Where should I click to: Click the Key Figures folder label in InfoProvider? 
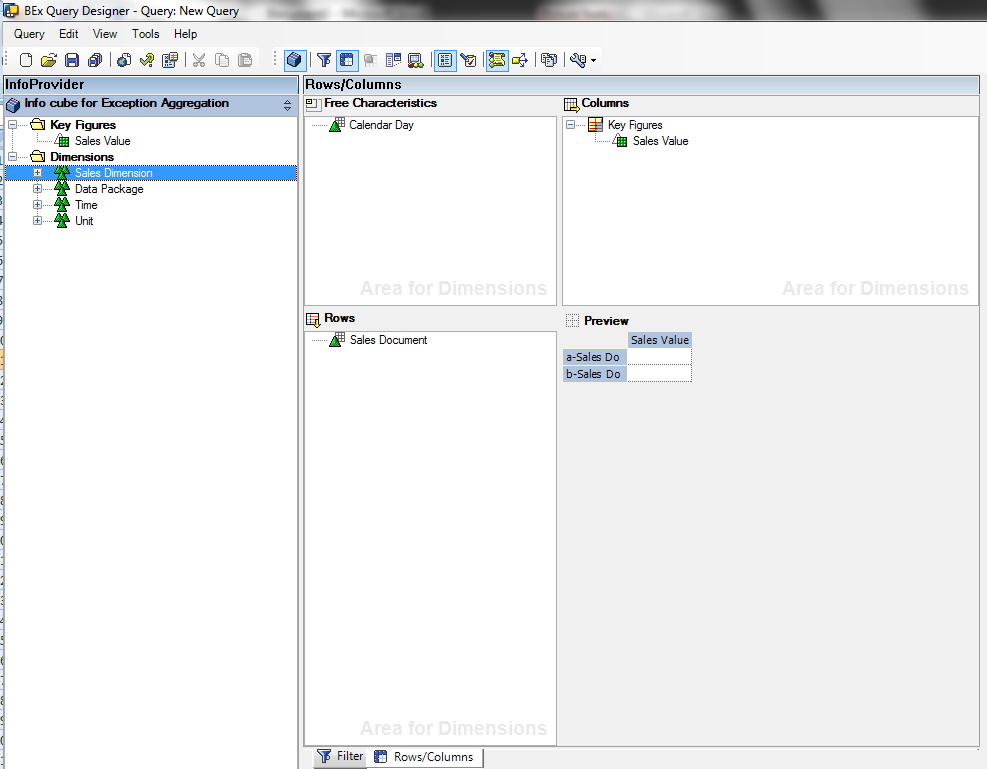click(x=83, y=125)
